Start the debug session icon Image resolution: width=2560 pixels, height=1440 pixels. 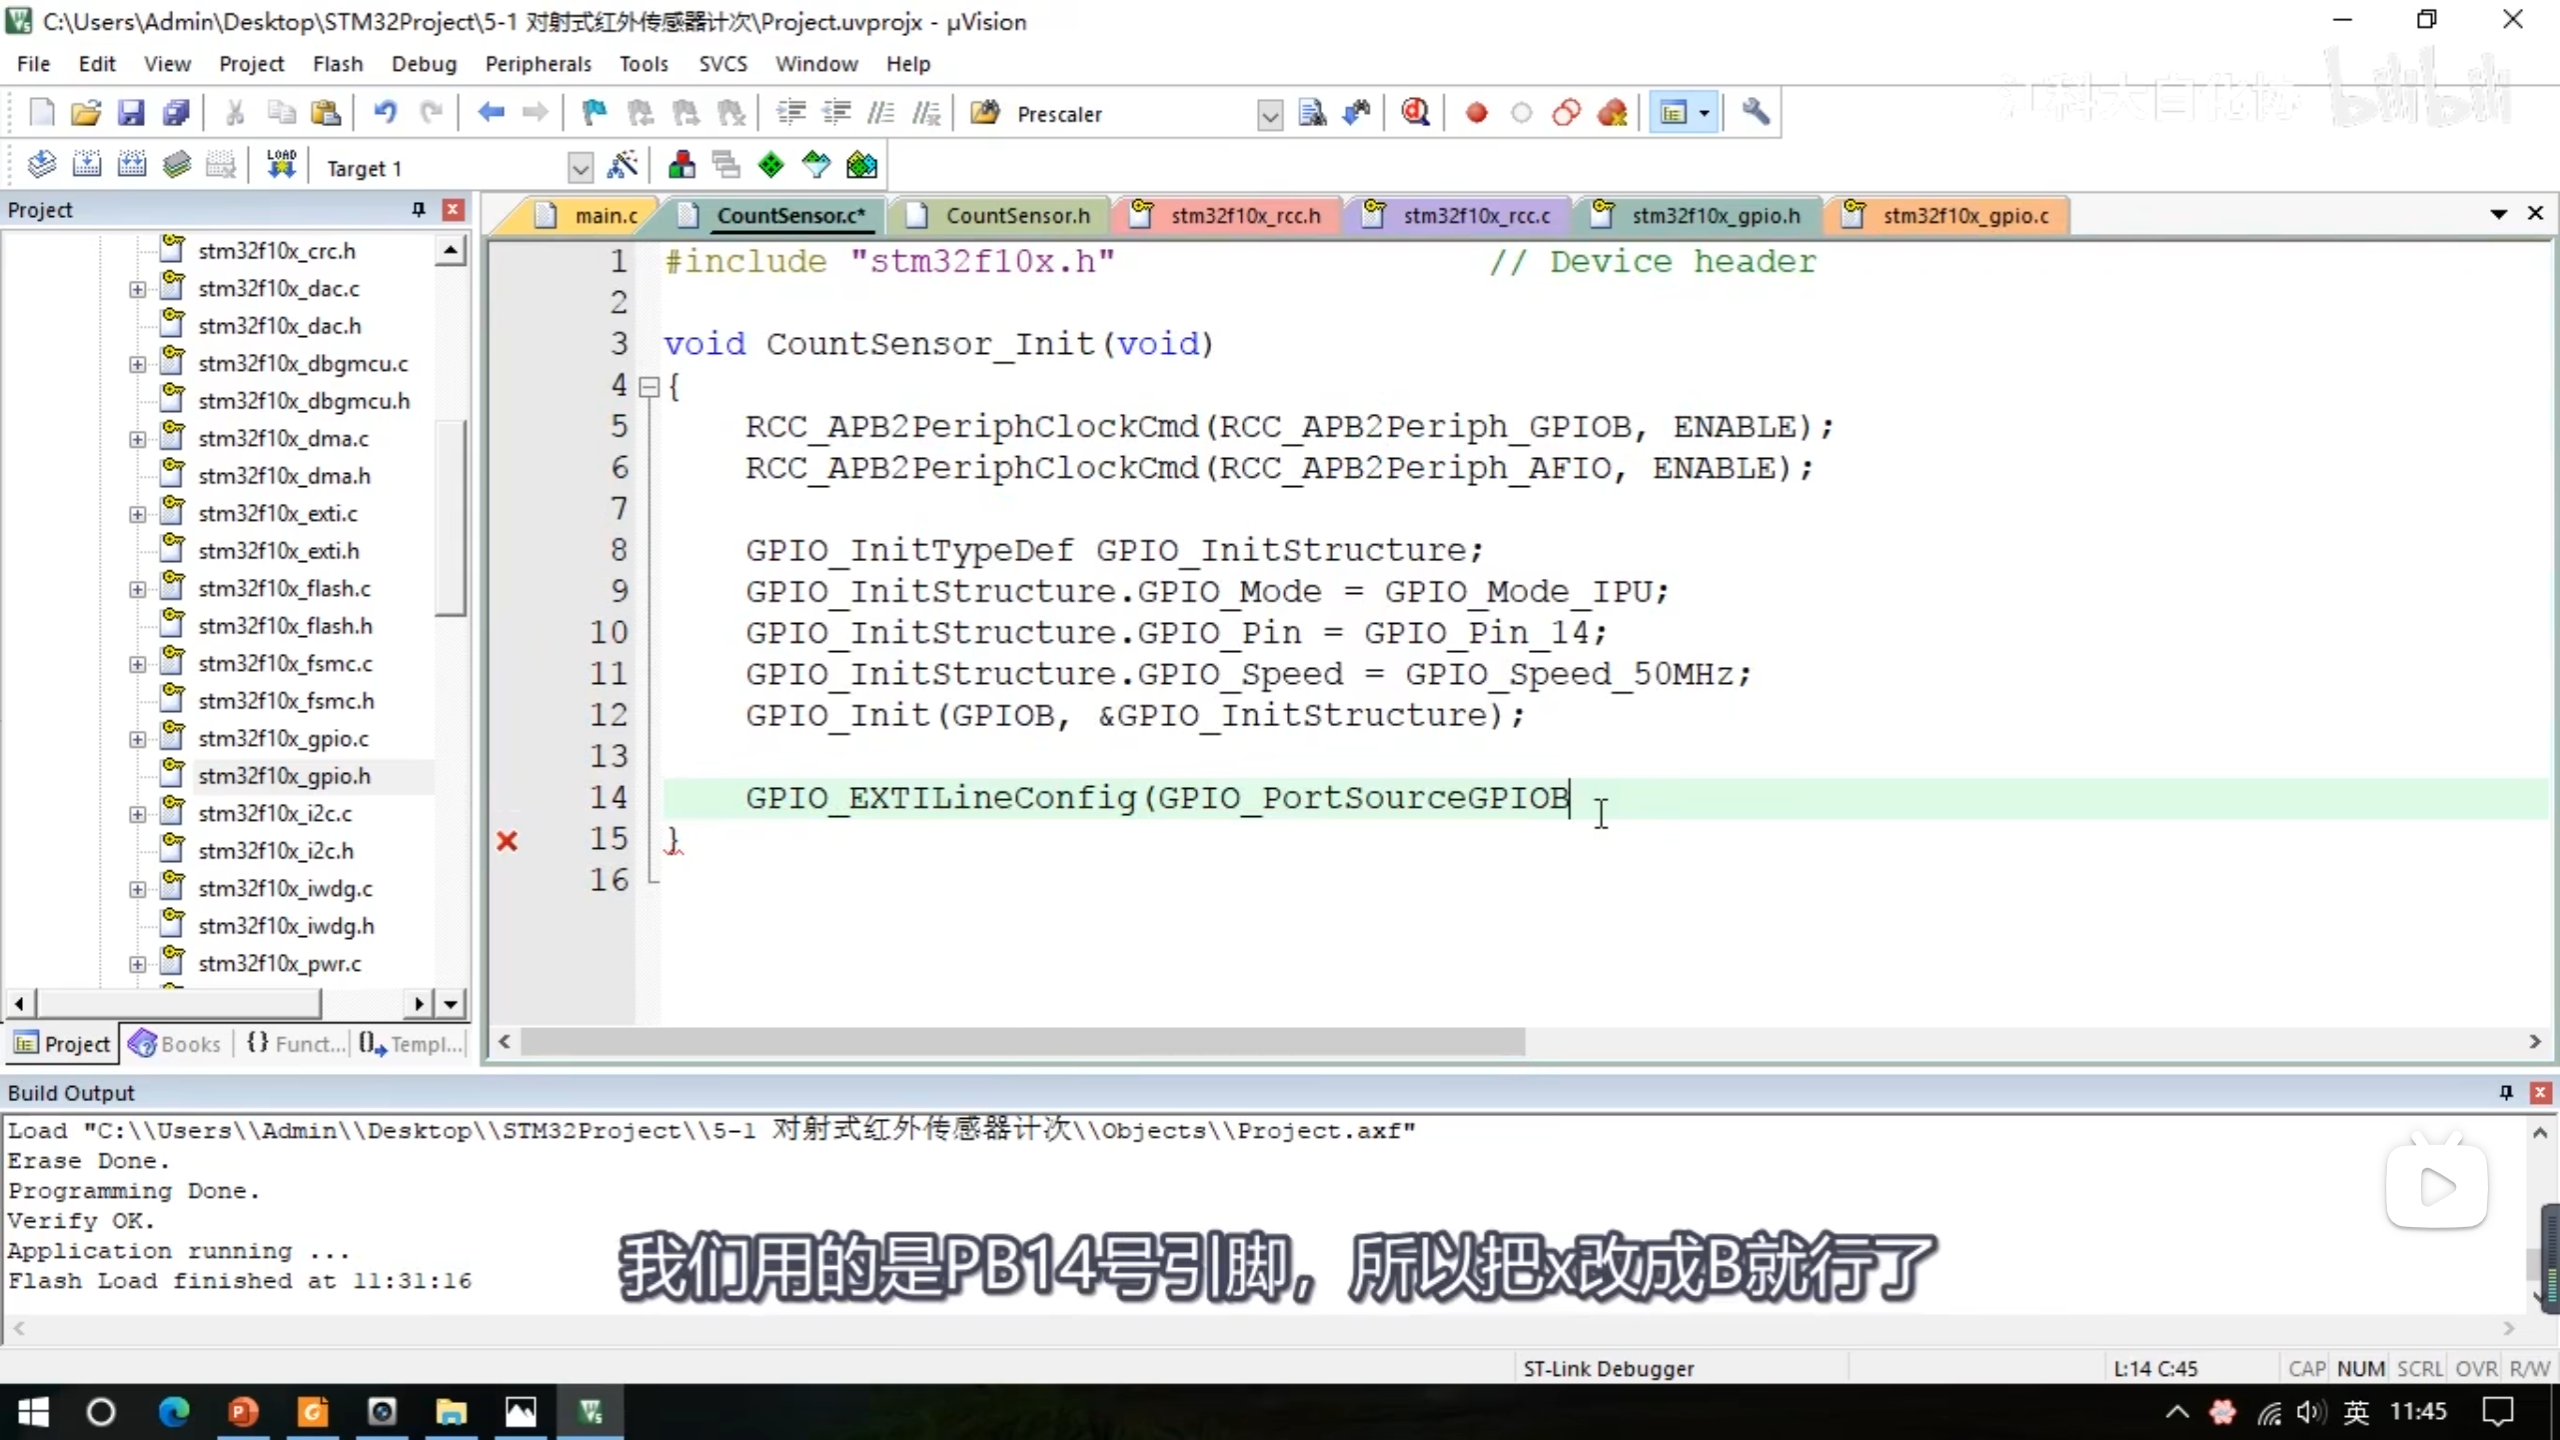(x=1414, y=113)
